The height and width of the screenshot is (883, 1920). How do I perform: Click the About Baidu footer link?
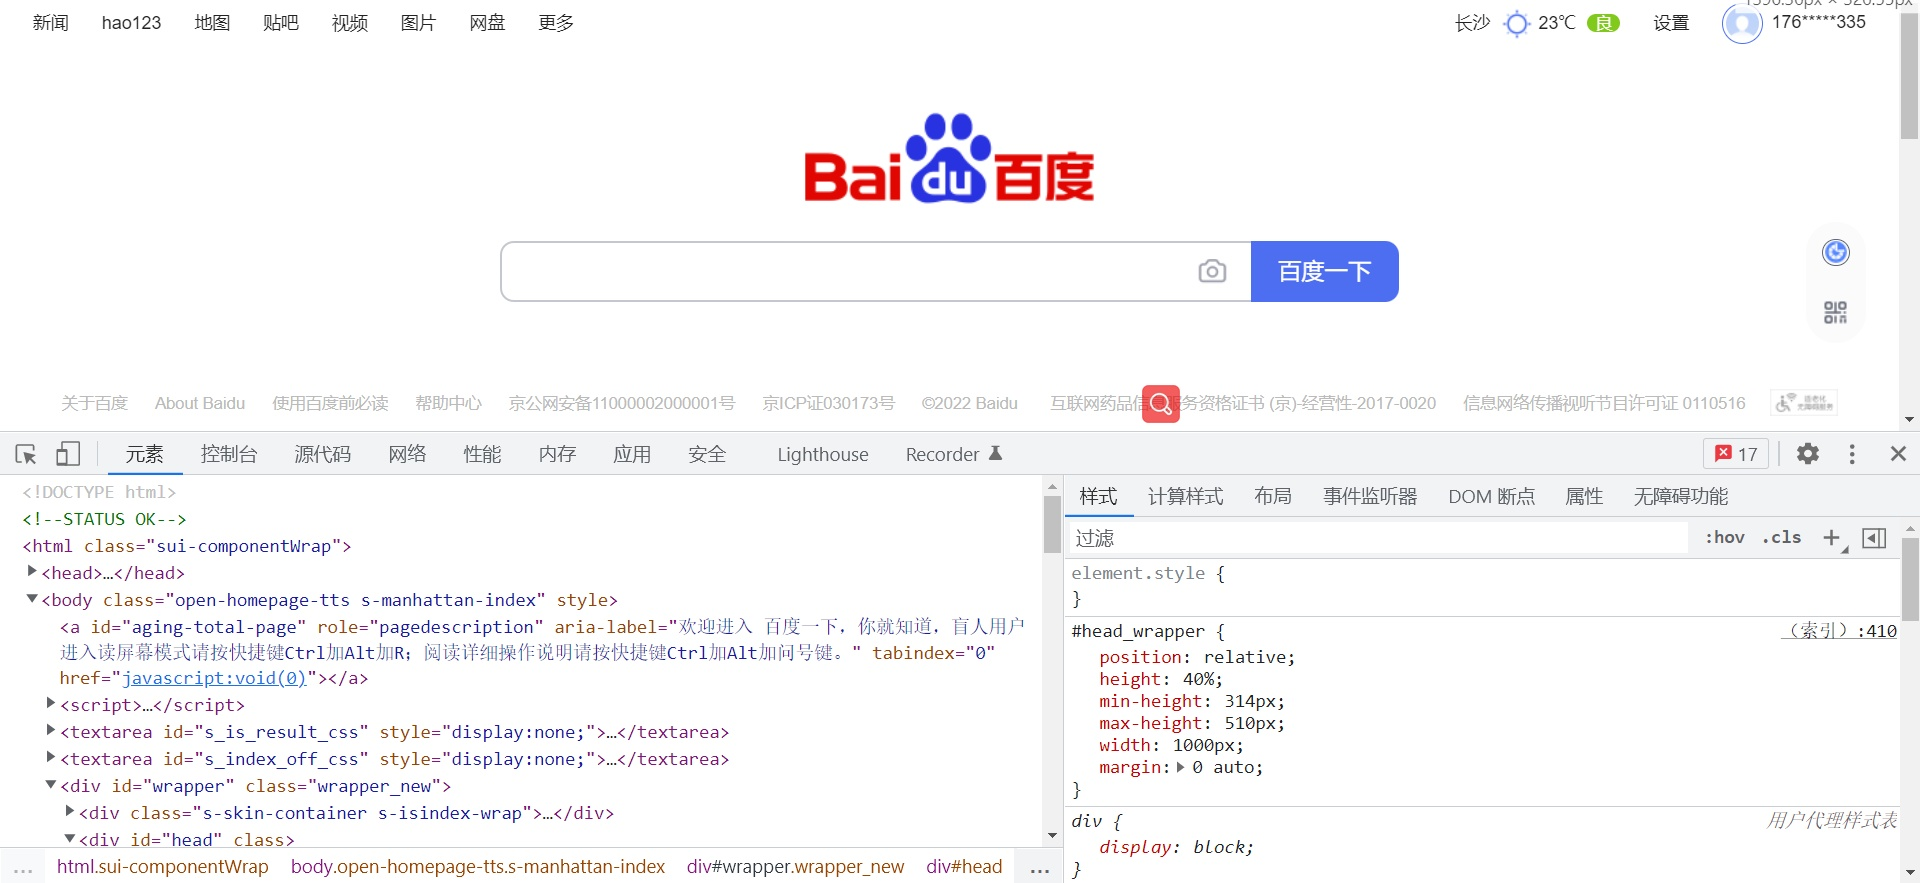pos(200,403)
